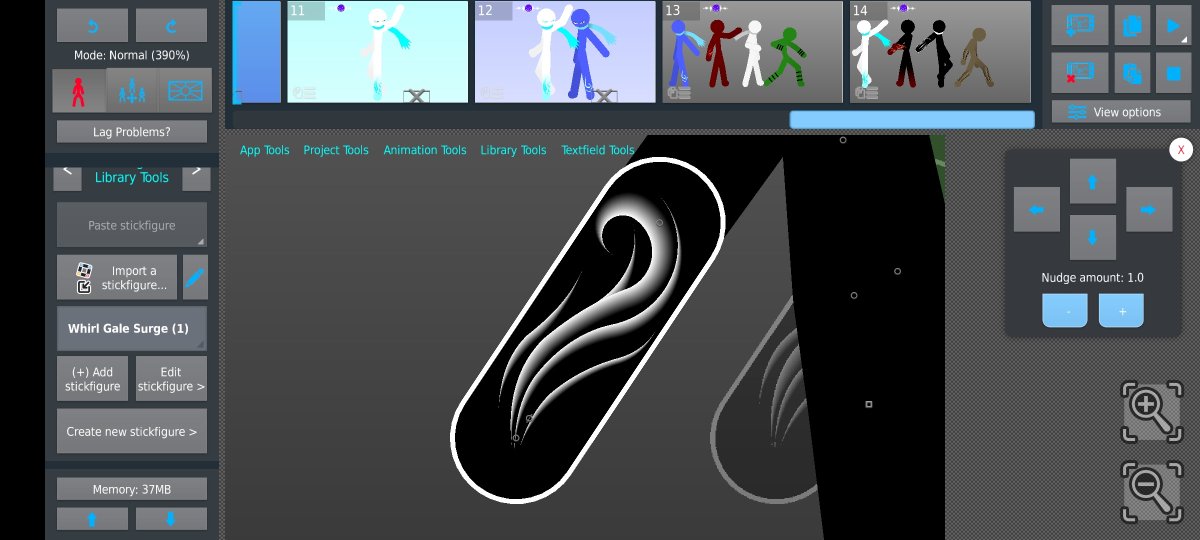Select frame 11 thumbnail
This screenshot has height=540, width=1200.
[x=377, y=52]
